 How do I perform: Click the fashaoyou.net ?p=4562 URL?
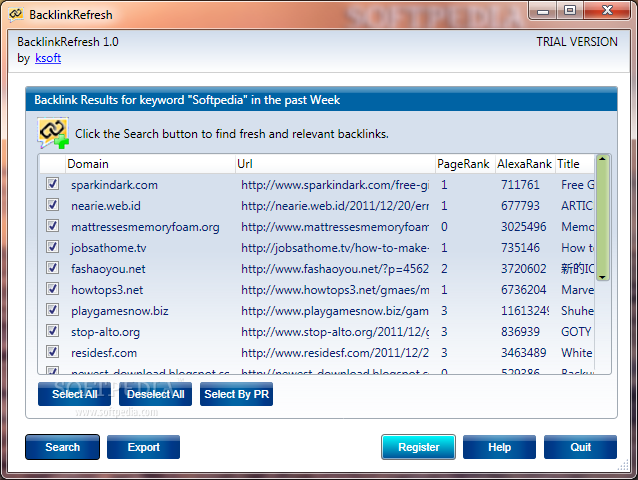[x=335, y=269]
